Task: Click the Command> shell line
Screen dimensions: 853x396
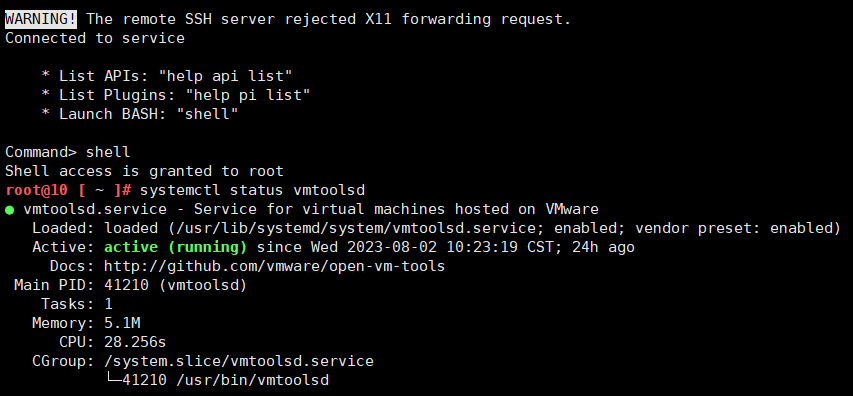Action: (x=67, y=152)
